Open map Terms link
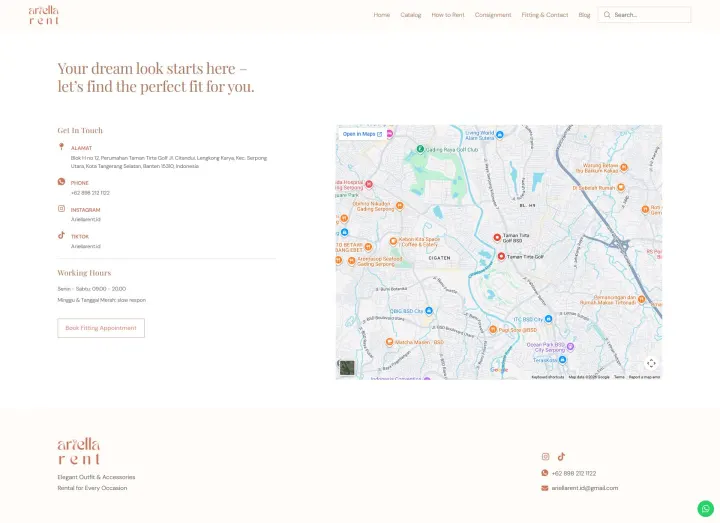The height and width of the screenshot is (523, 720). coord(619,377)
